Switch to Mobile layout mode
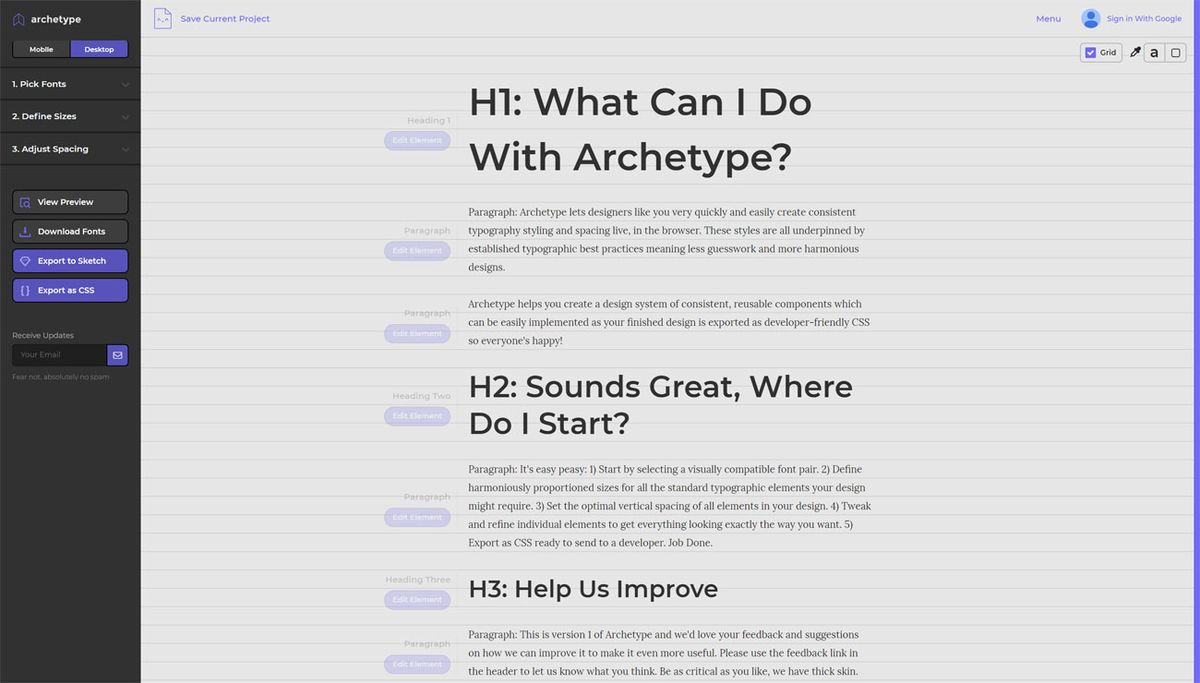The width and height of the screenshot is (1200, 683). (x=40, y=48)
